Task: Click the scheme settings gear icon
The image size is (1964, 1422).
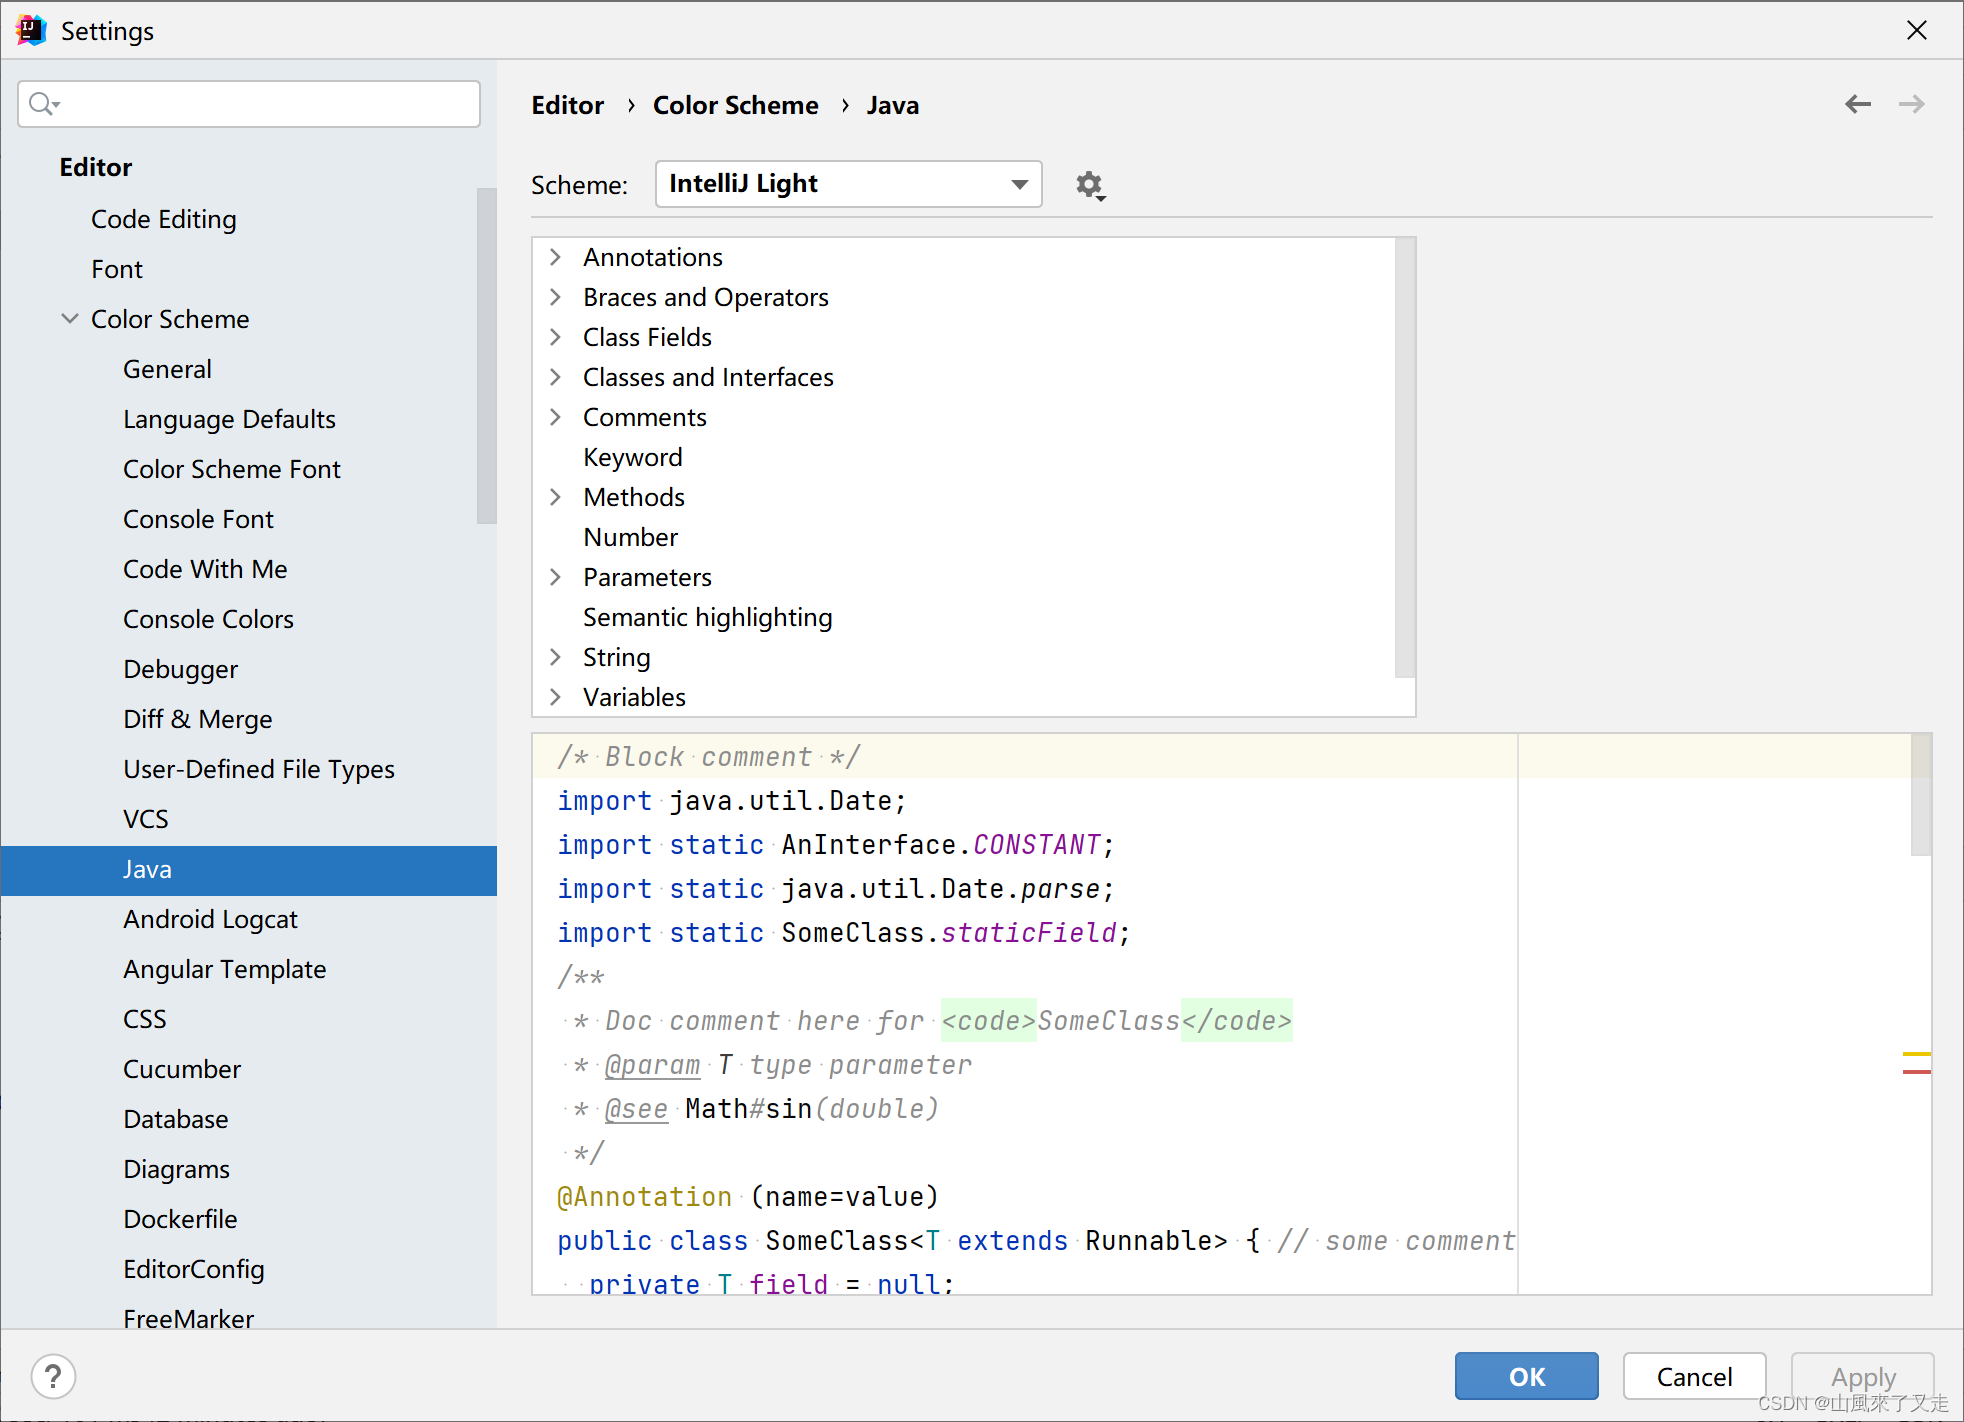Action: point(1089,185)
